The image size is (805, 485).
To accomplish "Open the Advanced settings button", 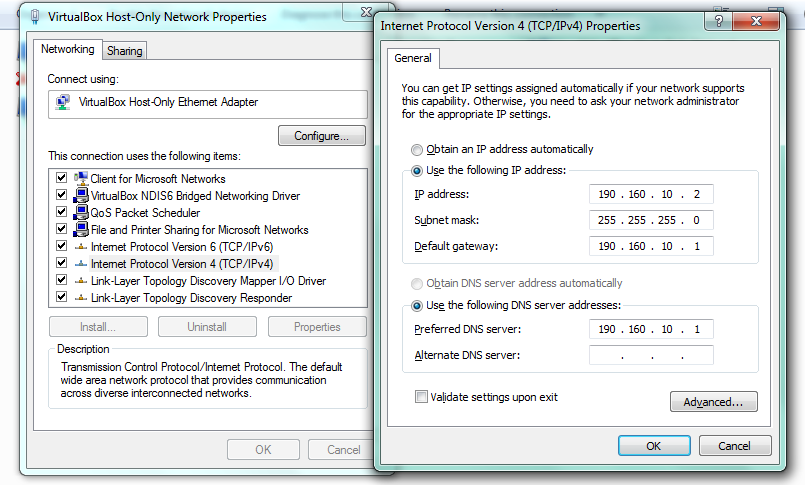I will pos(713,402).
